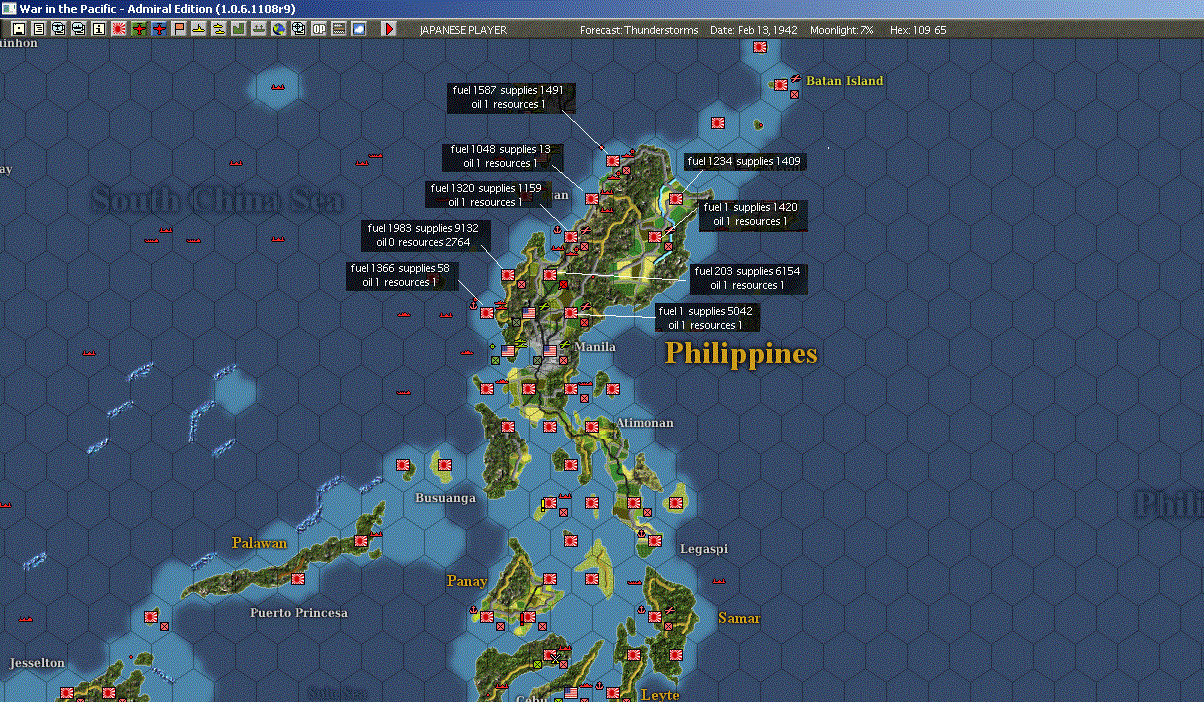
Task: Click the Samar island label
Action: pyautogui.click(x=739, y=618)
